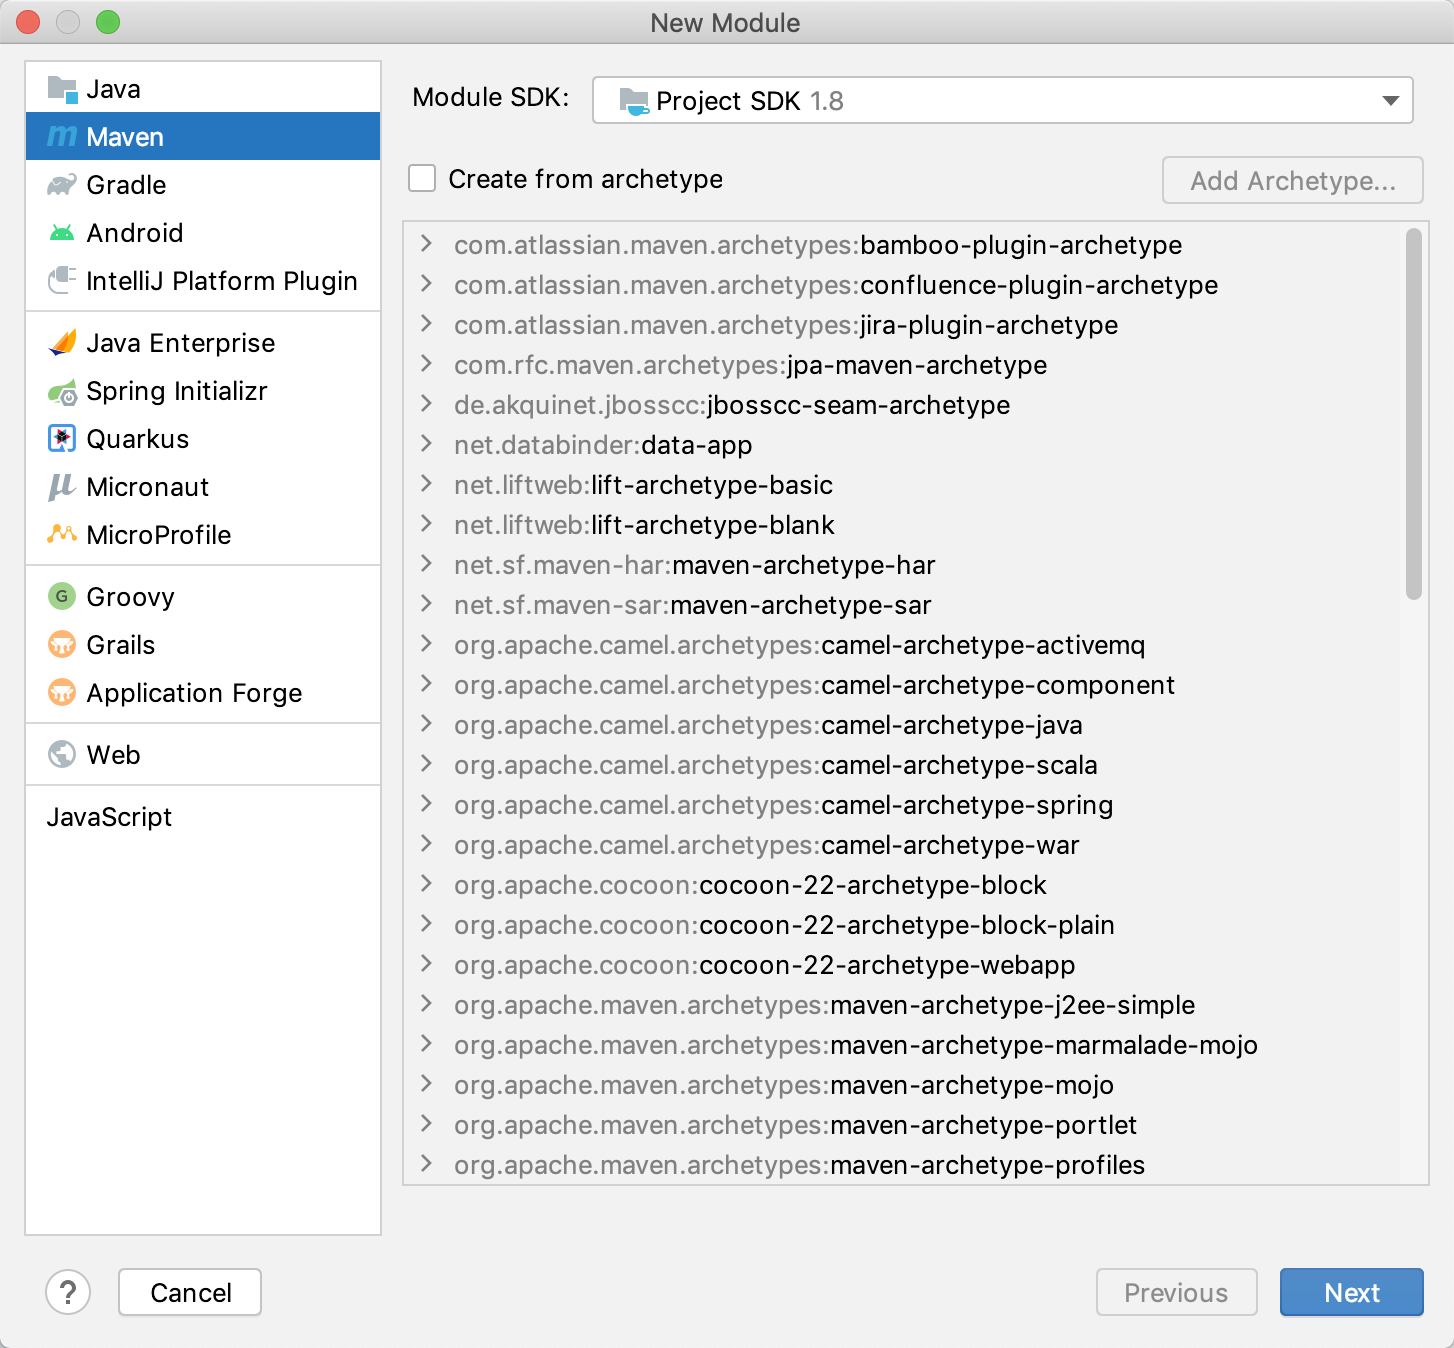This screenshot has height=1348, width=1454.
Task: Select maven-archetype-portlet row
Action: [x=914, y=1125]
